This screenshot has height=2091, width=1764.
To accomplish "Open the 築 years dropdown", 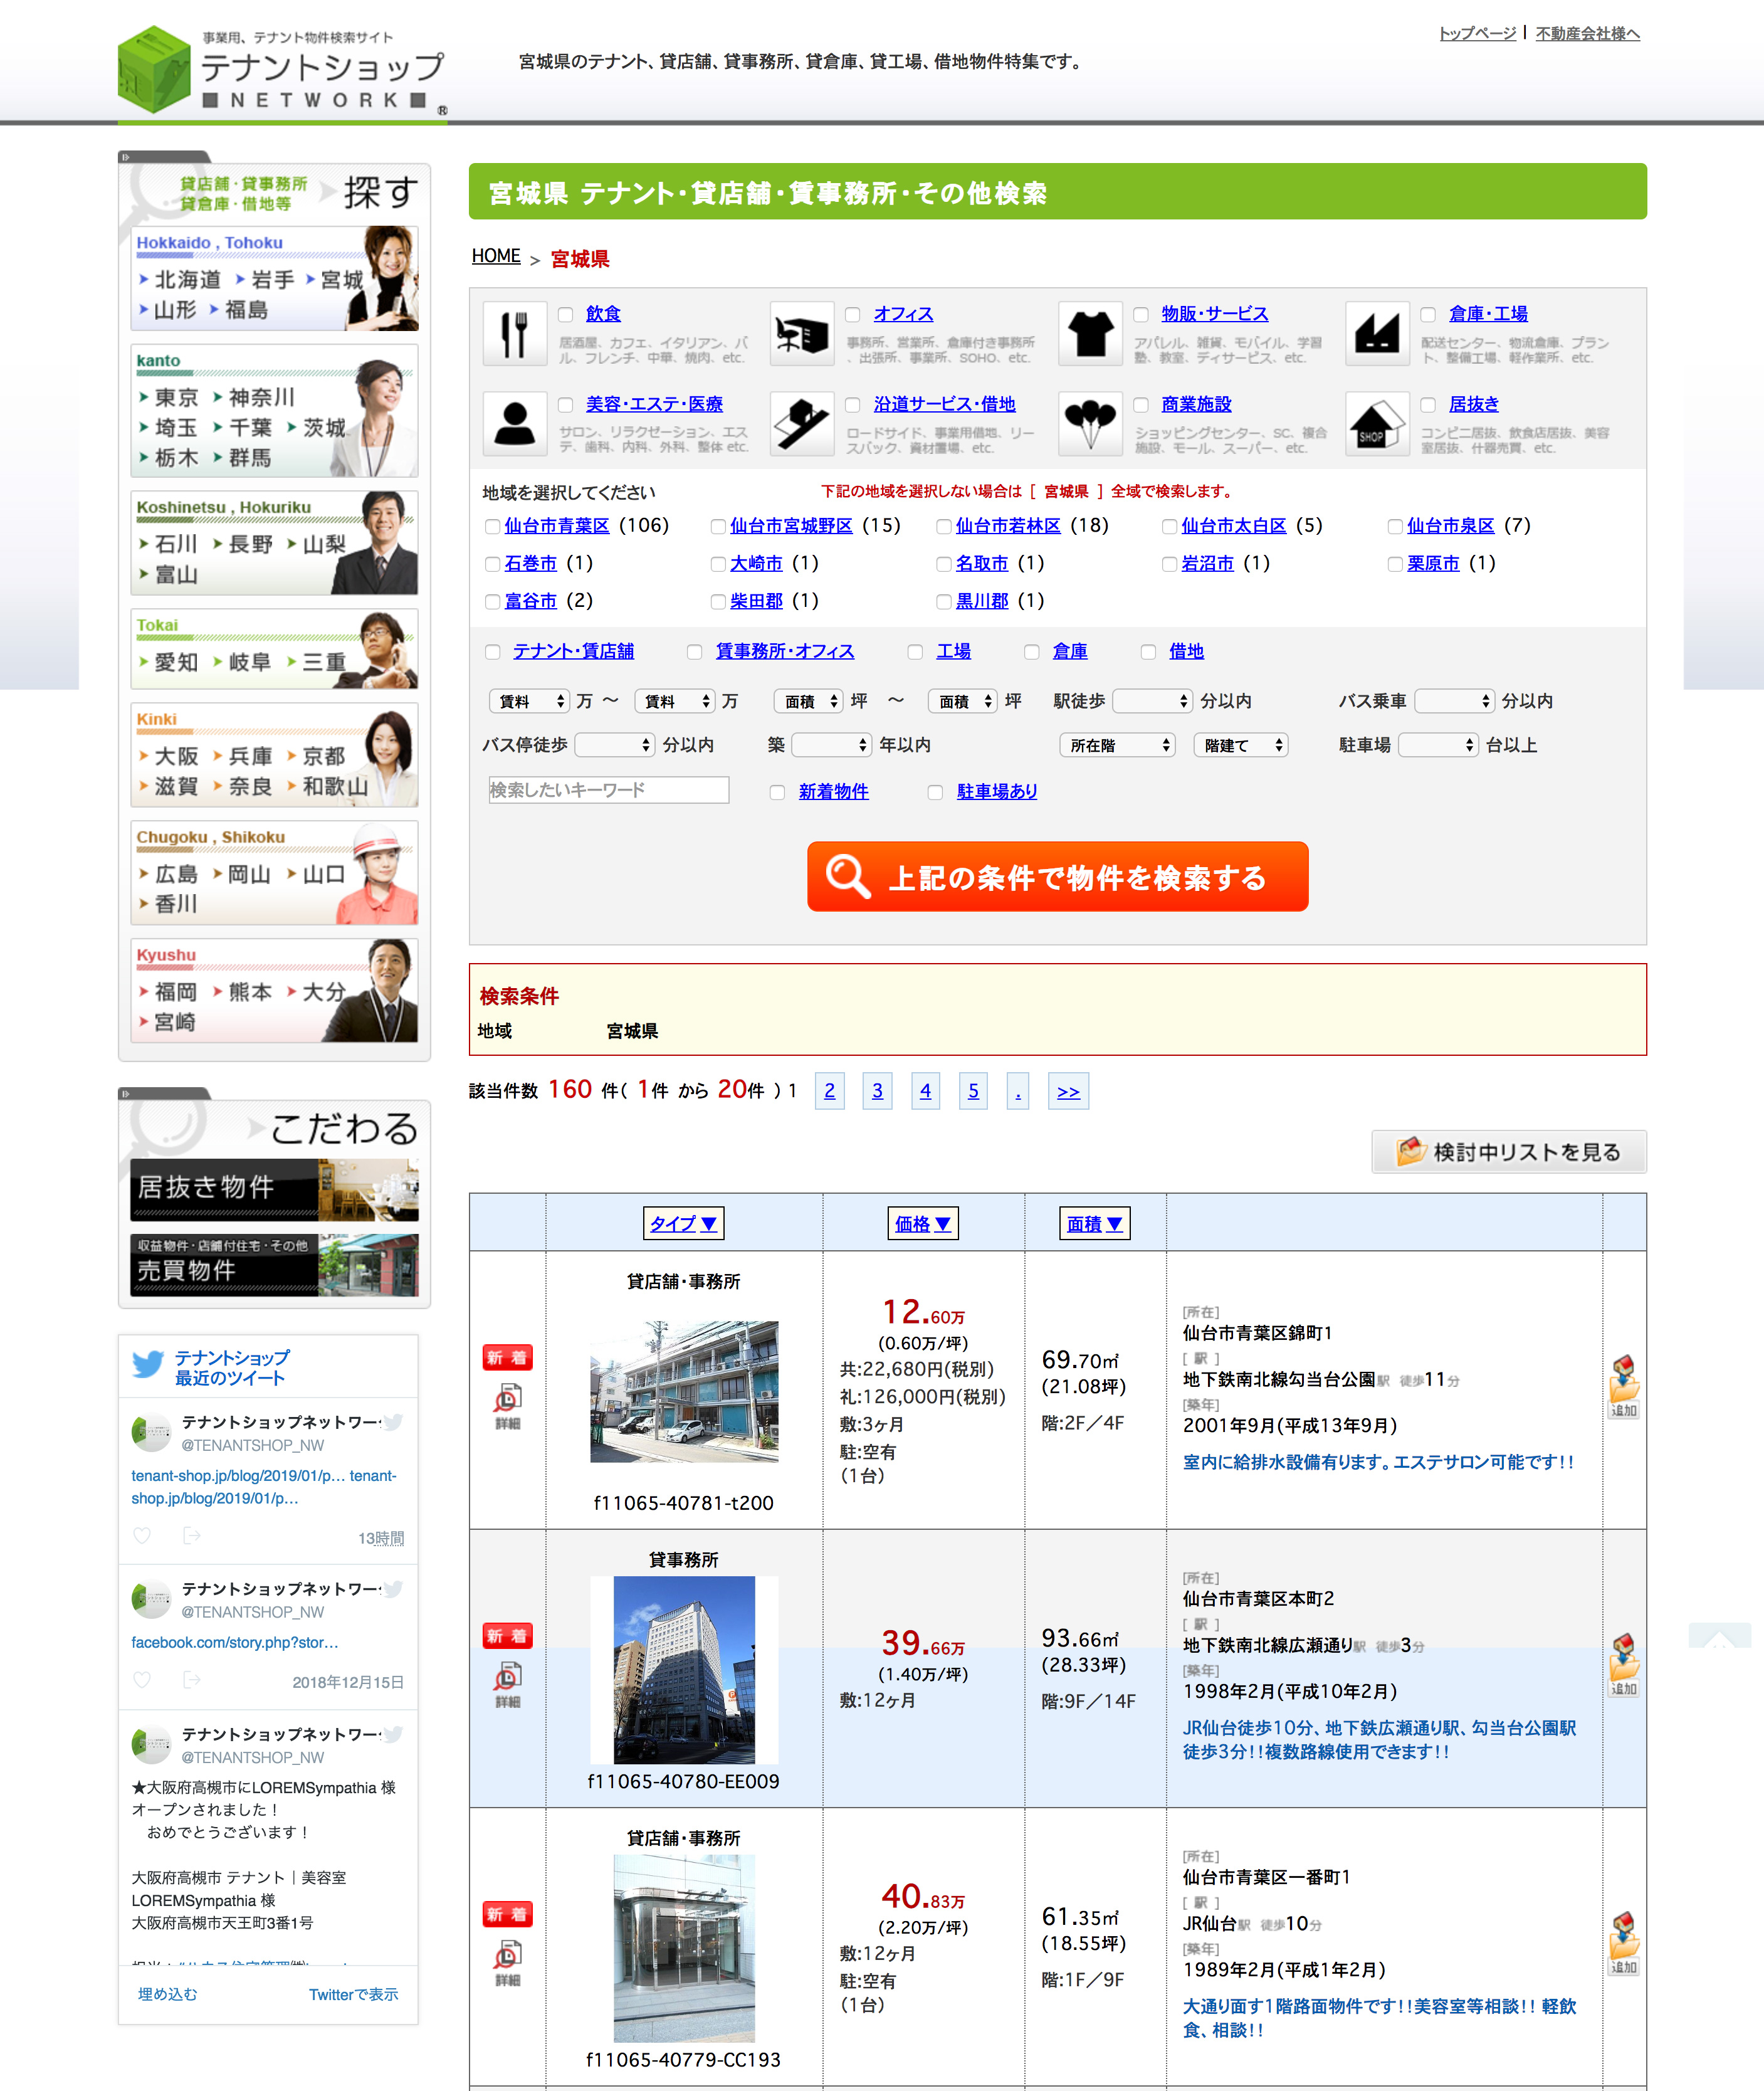I will point(832,745).
